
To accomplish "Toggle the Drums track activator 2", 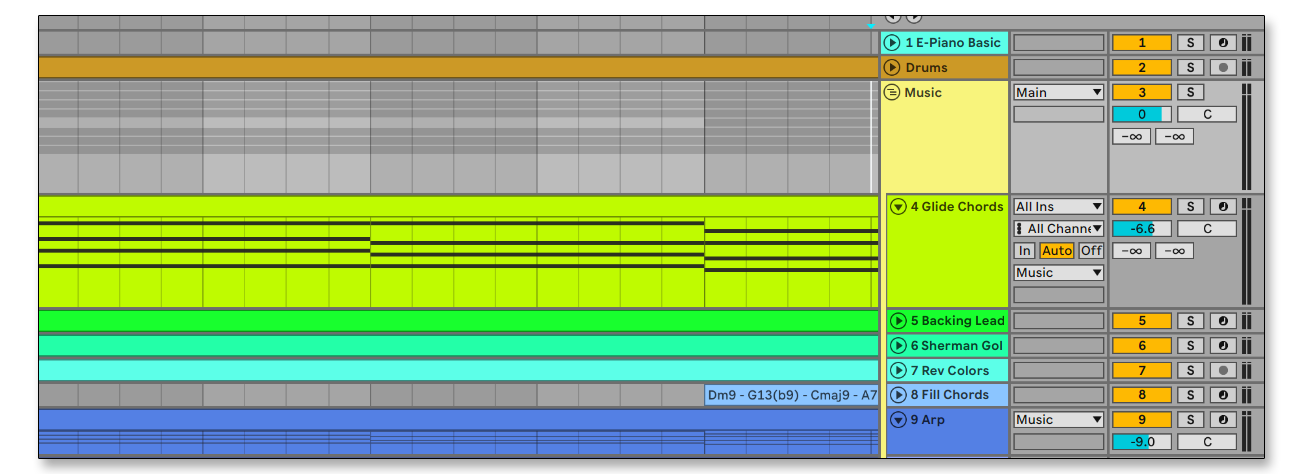I will tap(1141, 68).
